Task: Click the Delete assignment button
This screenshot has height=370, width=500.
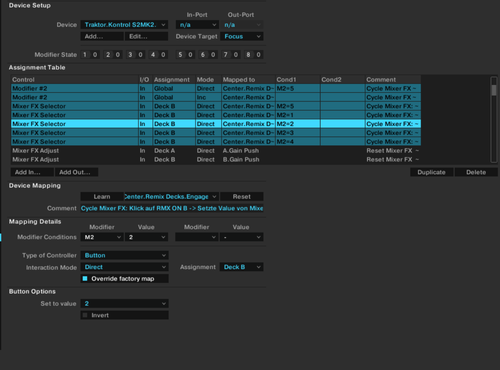Action: coord(476,172)
